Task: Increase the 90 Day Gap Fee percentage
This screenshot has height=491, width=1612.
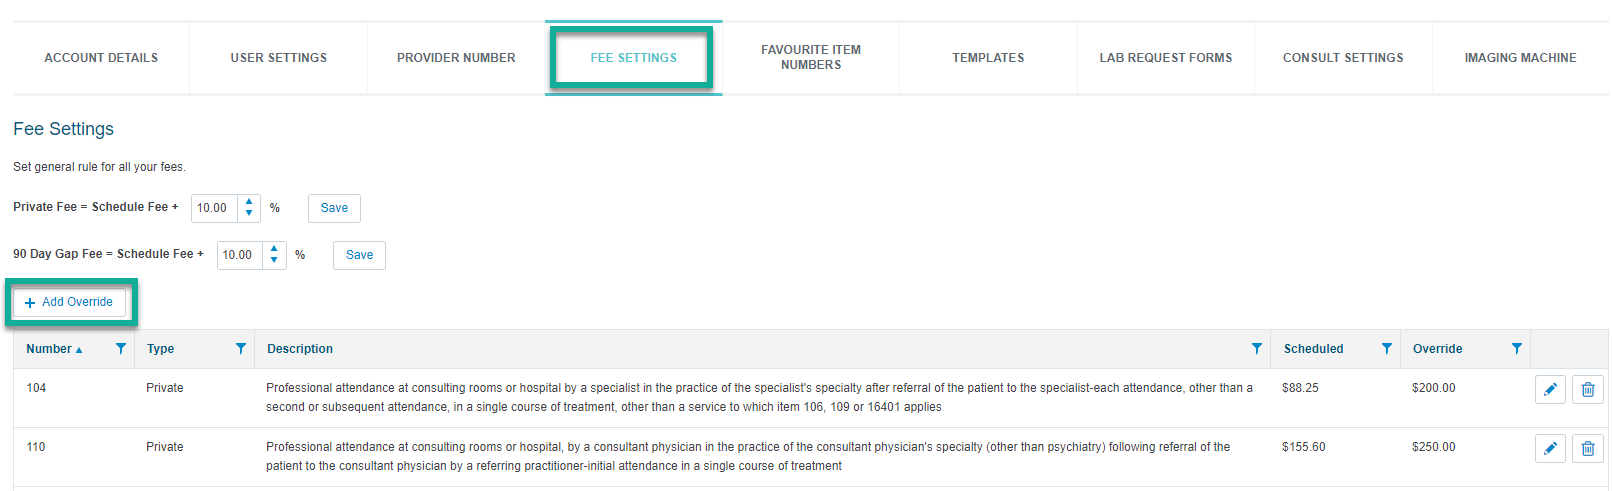Action: pyautogui.click(x=274, y=249)
